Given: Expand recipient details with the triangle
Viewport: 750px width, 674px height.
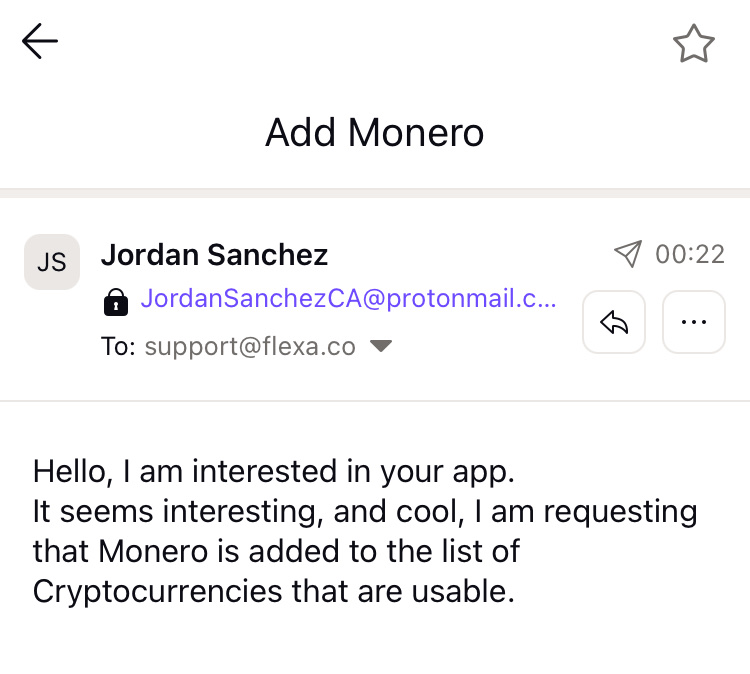Looking at the screenshot, I should (x=380, y=346).
